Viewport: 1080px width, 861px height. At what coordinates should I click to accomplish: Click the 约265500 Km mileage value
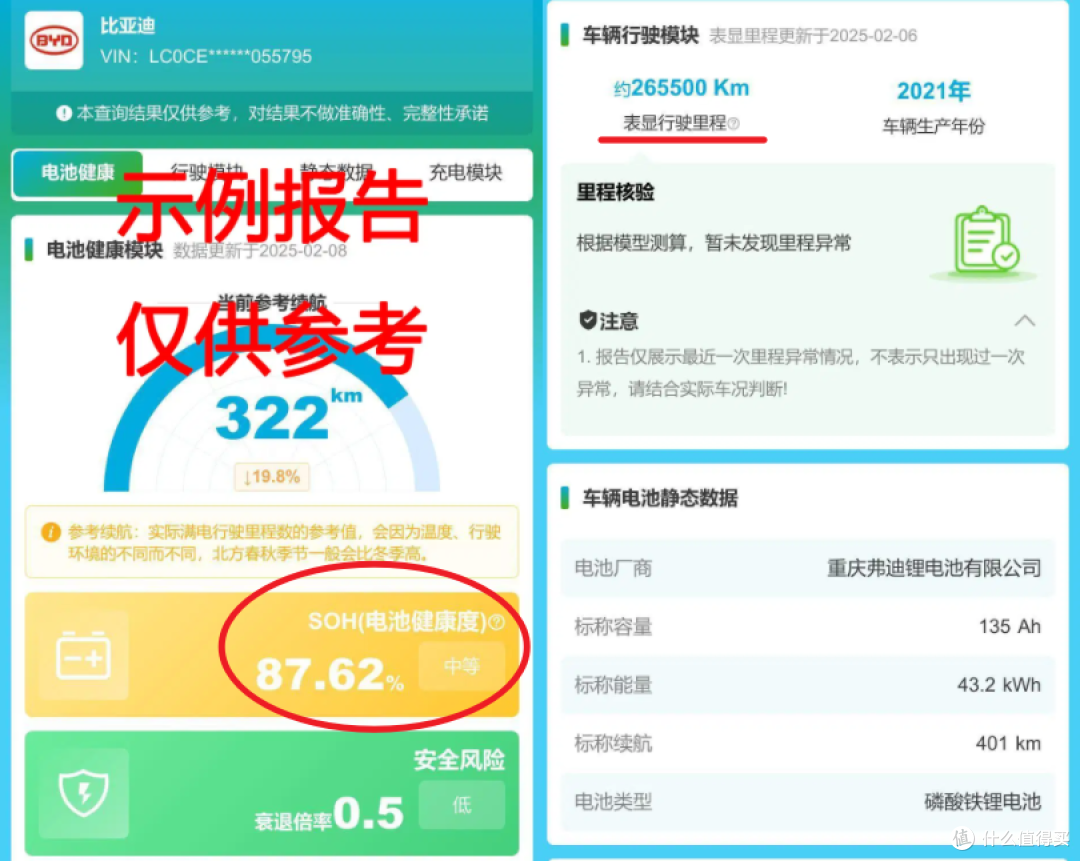[x=681, y=88]
